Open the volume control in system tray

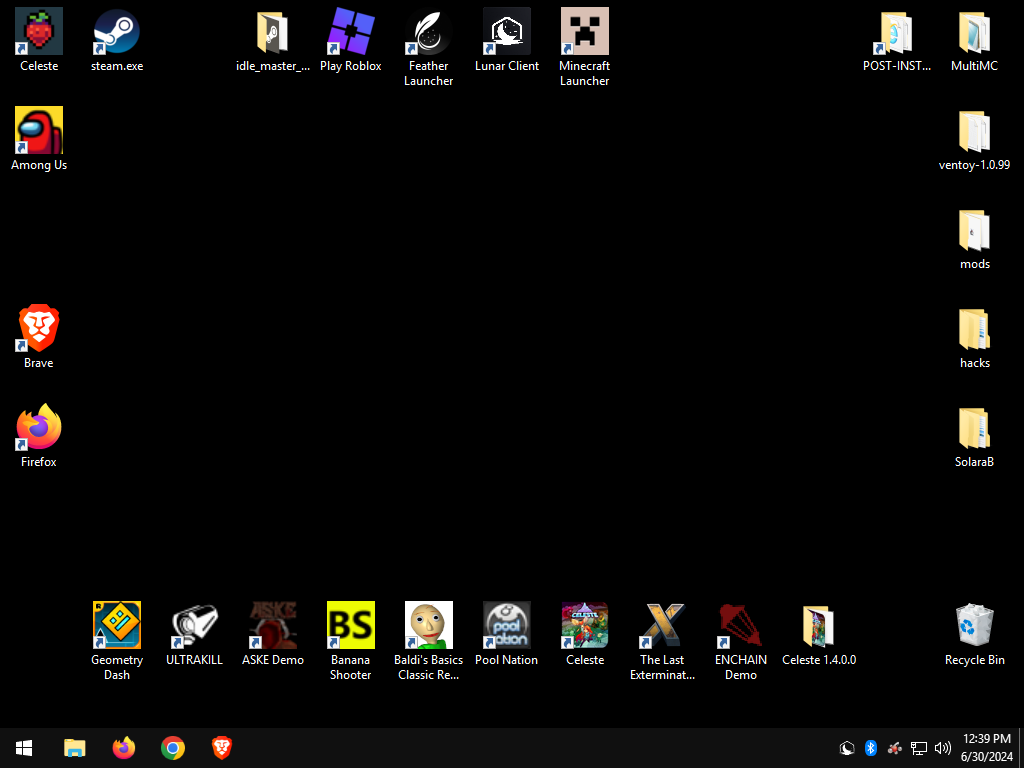(942, 748)
